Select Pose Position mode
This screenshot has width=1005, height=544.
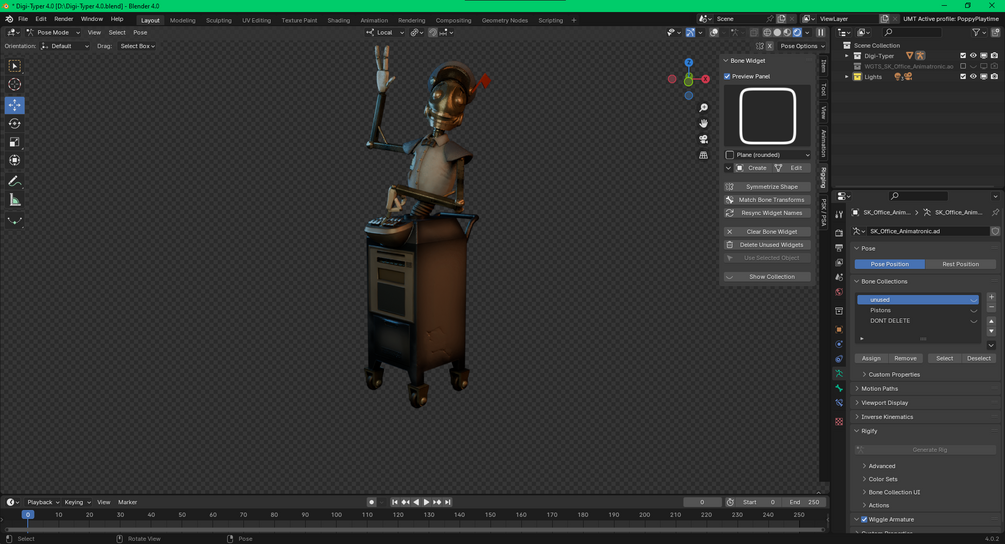(x=890, y=264)
